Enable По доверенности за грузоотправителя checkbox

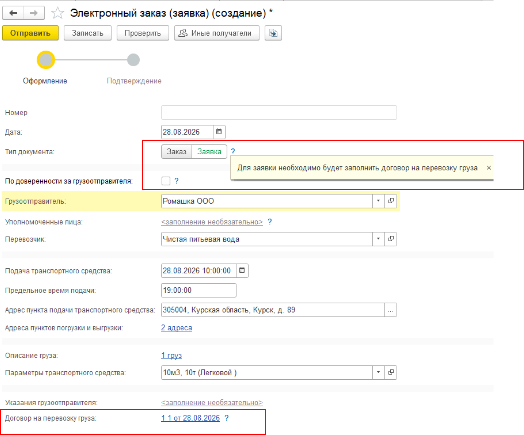coord(166,181)
